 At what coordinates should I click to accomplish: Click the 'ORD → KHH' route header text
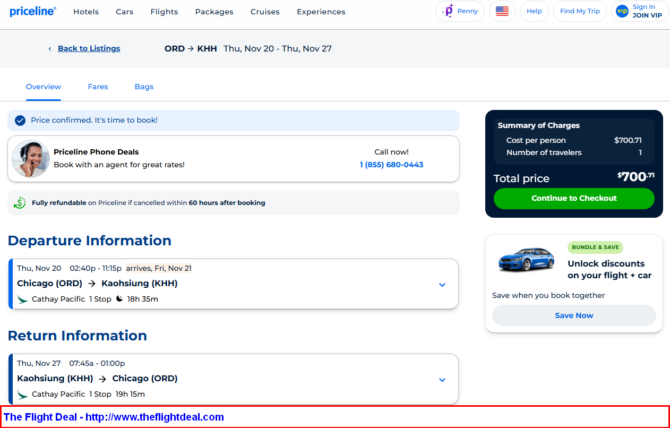tap(191, 49)
